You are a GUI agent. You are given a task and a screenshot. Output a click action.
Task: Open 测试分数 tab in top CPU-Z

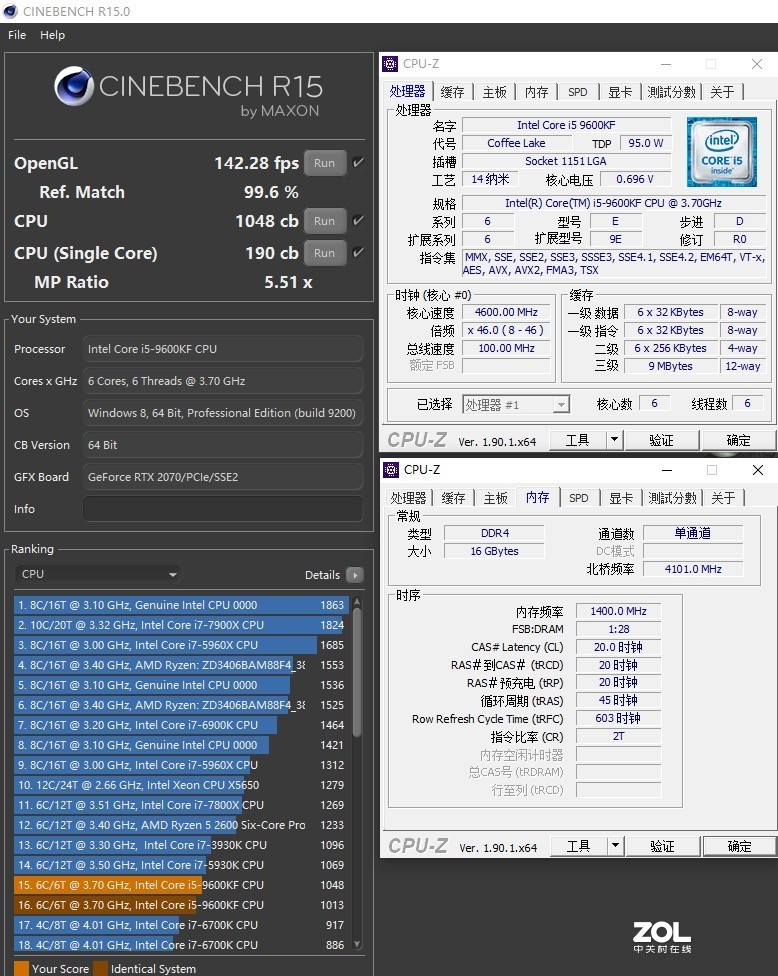(671, 92)
